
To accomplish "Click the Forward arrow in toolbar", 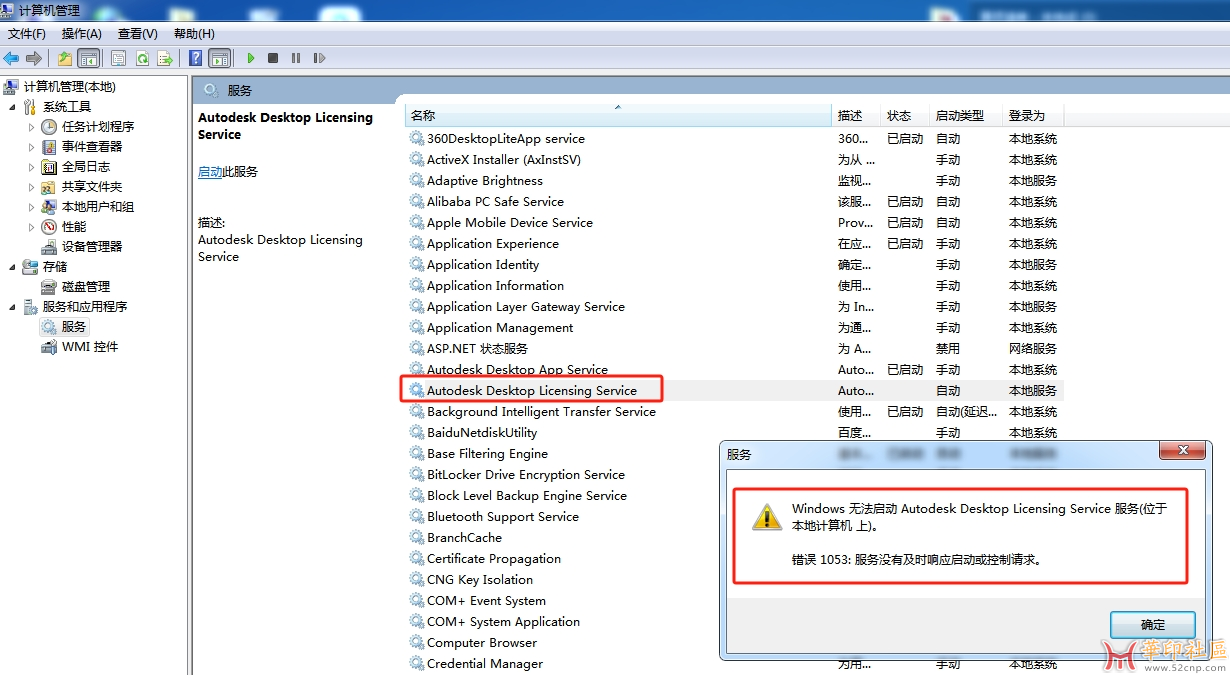I will click(34, 59).
